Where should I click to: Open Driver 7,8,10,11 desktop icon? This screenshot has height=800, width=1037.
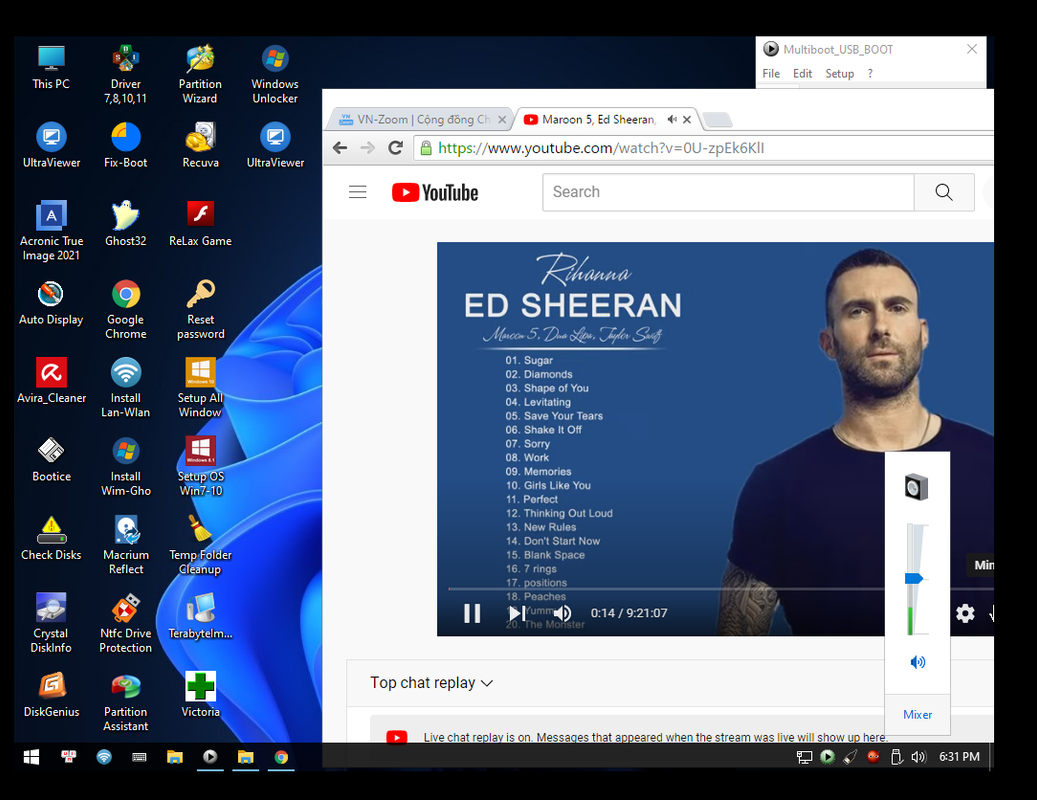[x=126, y=74]
